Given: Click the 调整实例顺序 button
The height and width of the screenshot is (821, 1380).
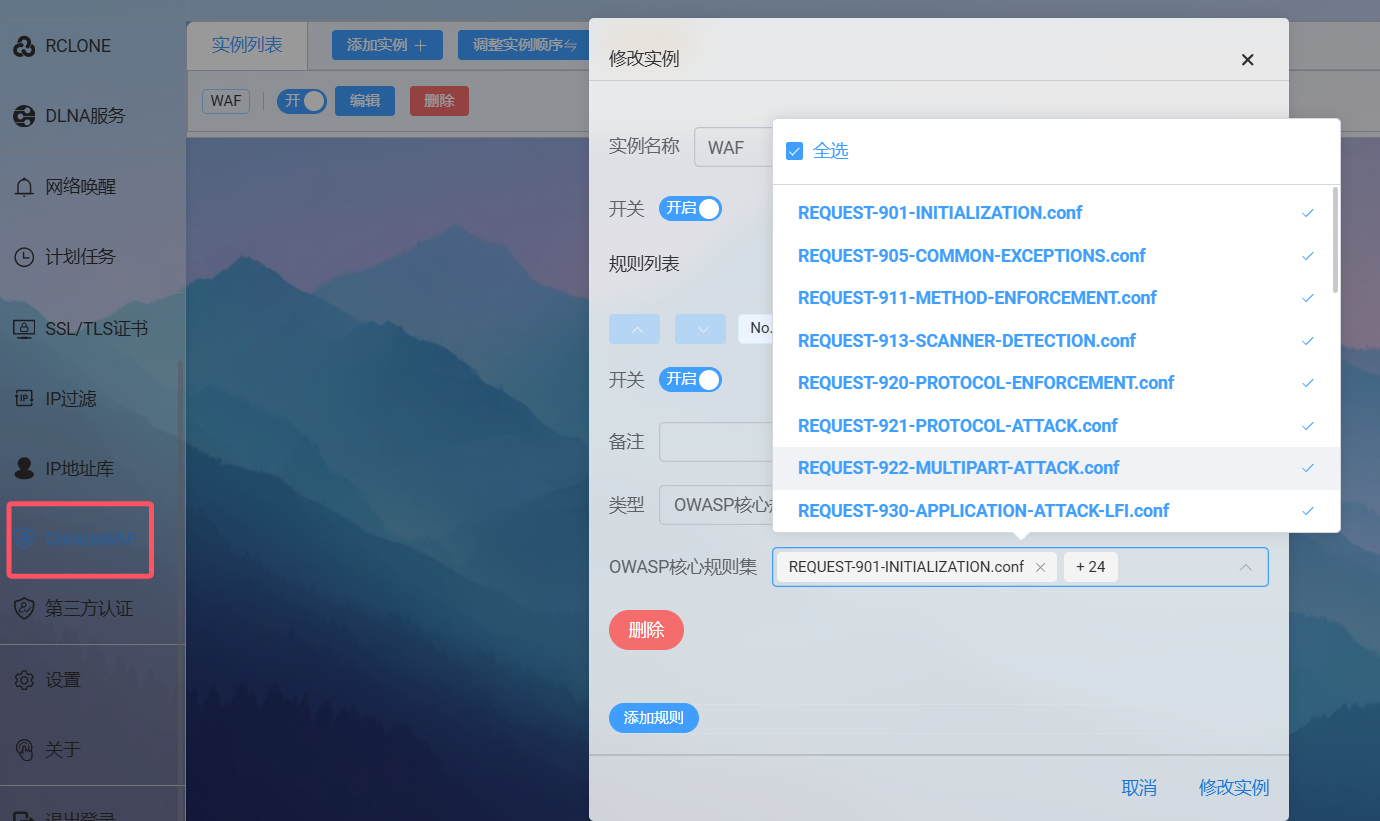Looking at the screenshot, I should pos(524,45).
